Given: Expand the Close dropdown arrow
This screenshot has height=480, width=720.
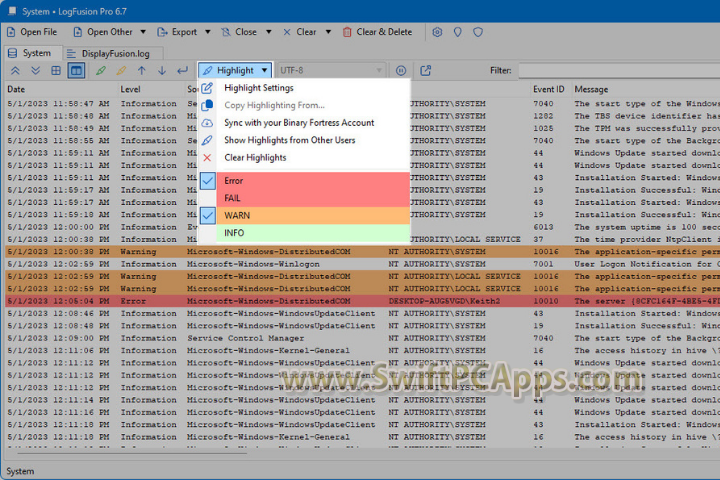Looking at the screenshot, I should (x=269, y=32).
